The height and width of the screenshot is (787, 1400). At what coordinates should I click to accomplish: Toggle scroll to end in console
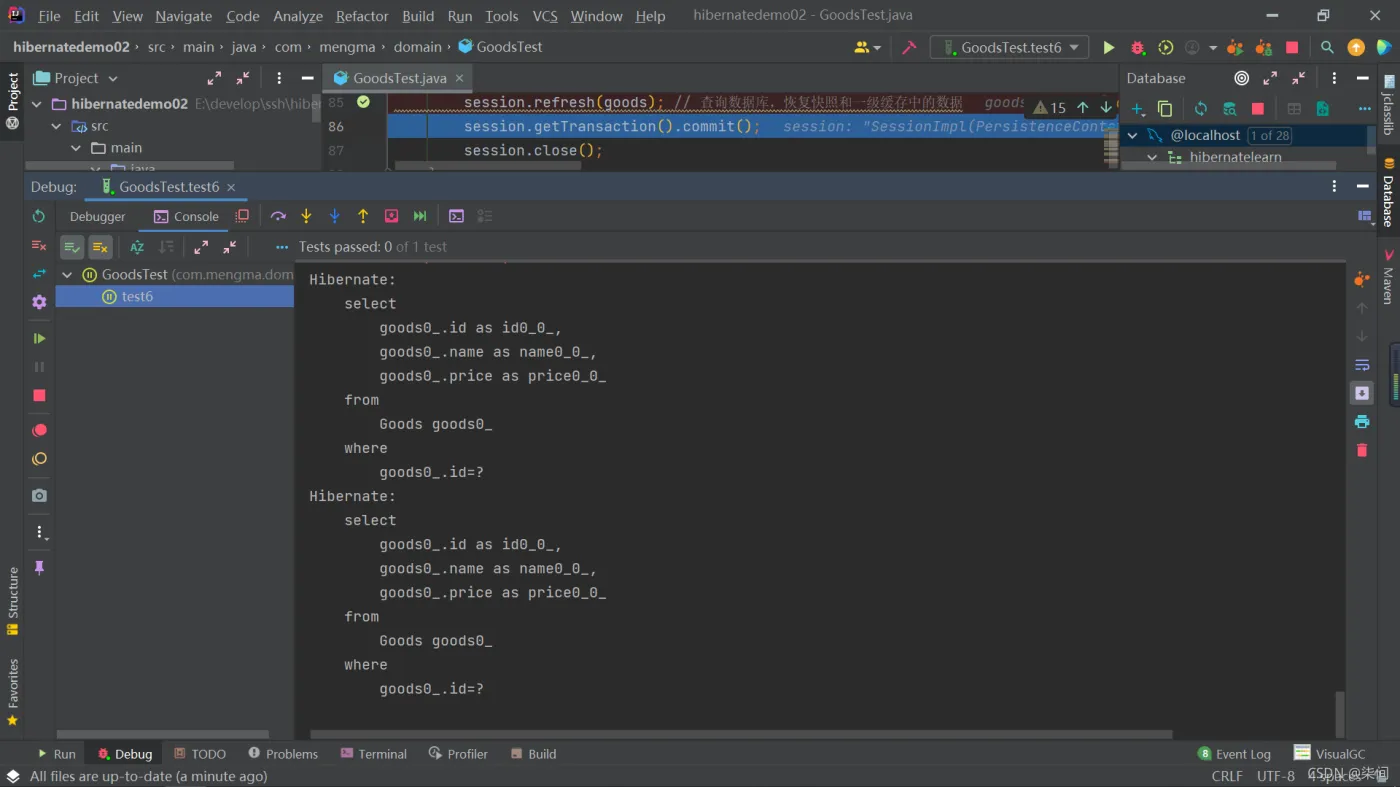(x=1361, y=393)
